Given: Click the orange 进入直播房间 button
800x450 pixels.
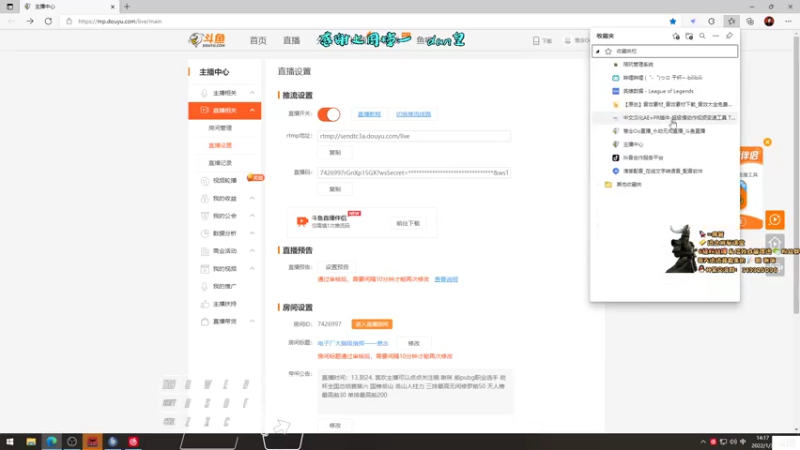Looking at the screenshot, I should (x=371, y=324).
